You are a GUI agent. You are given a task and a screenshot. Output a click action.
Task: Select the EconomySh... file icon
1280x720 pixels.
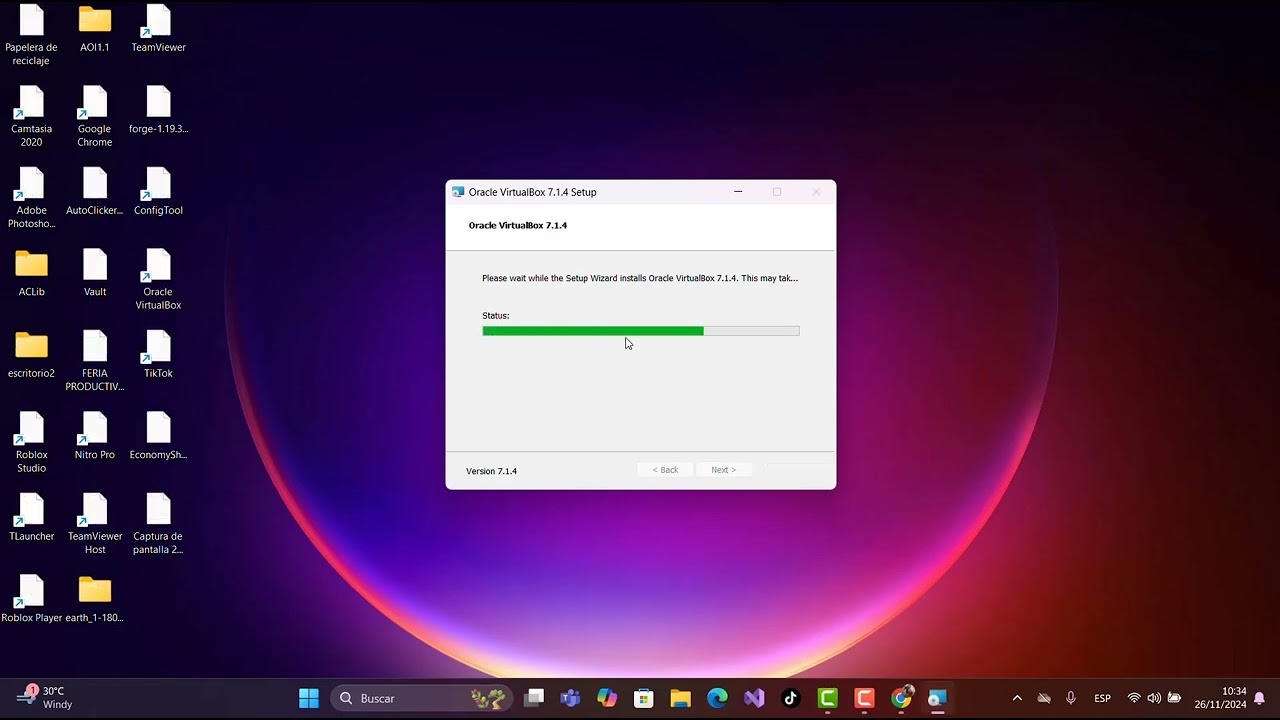(158, 436)
